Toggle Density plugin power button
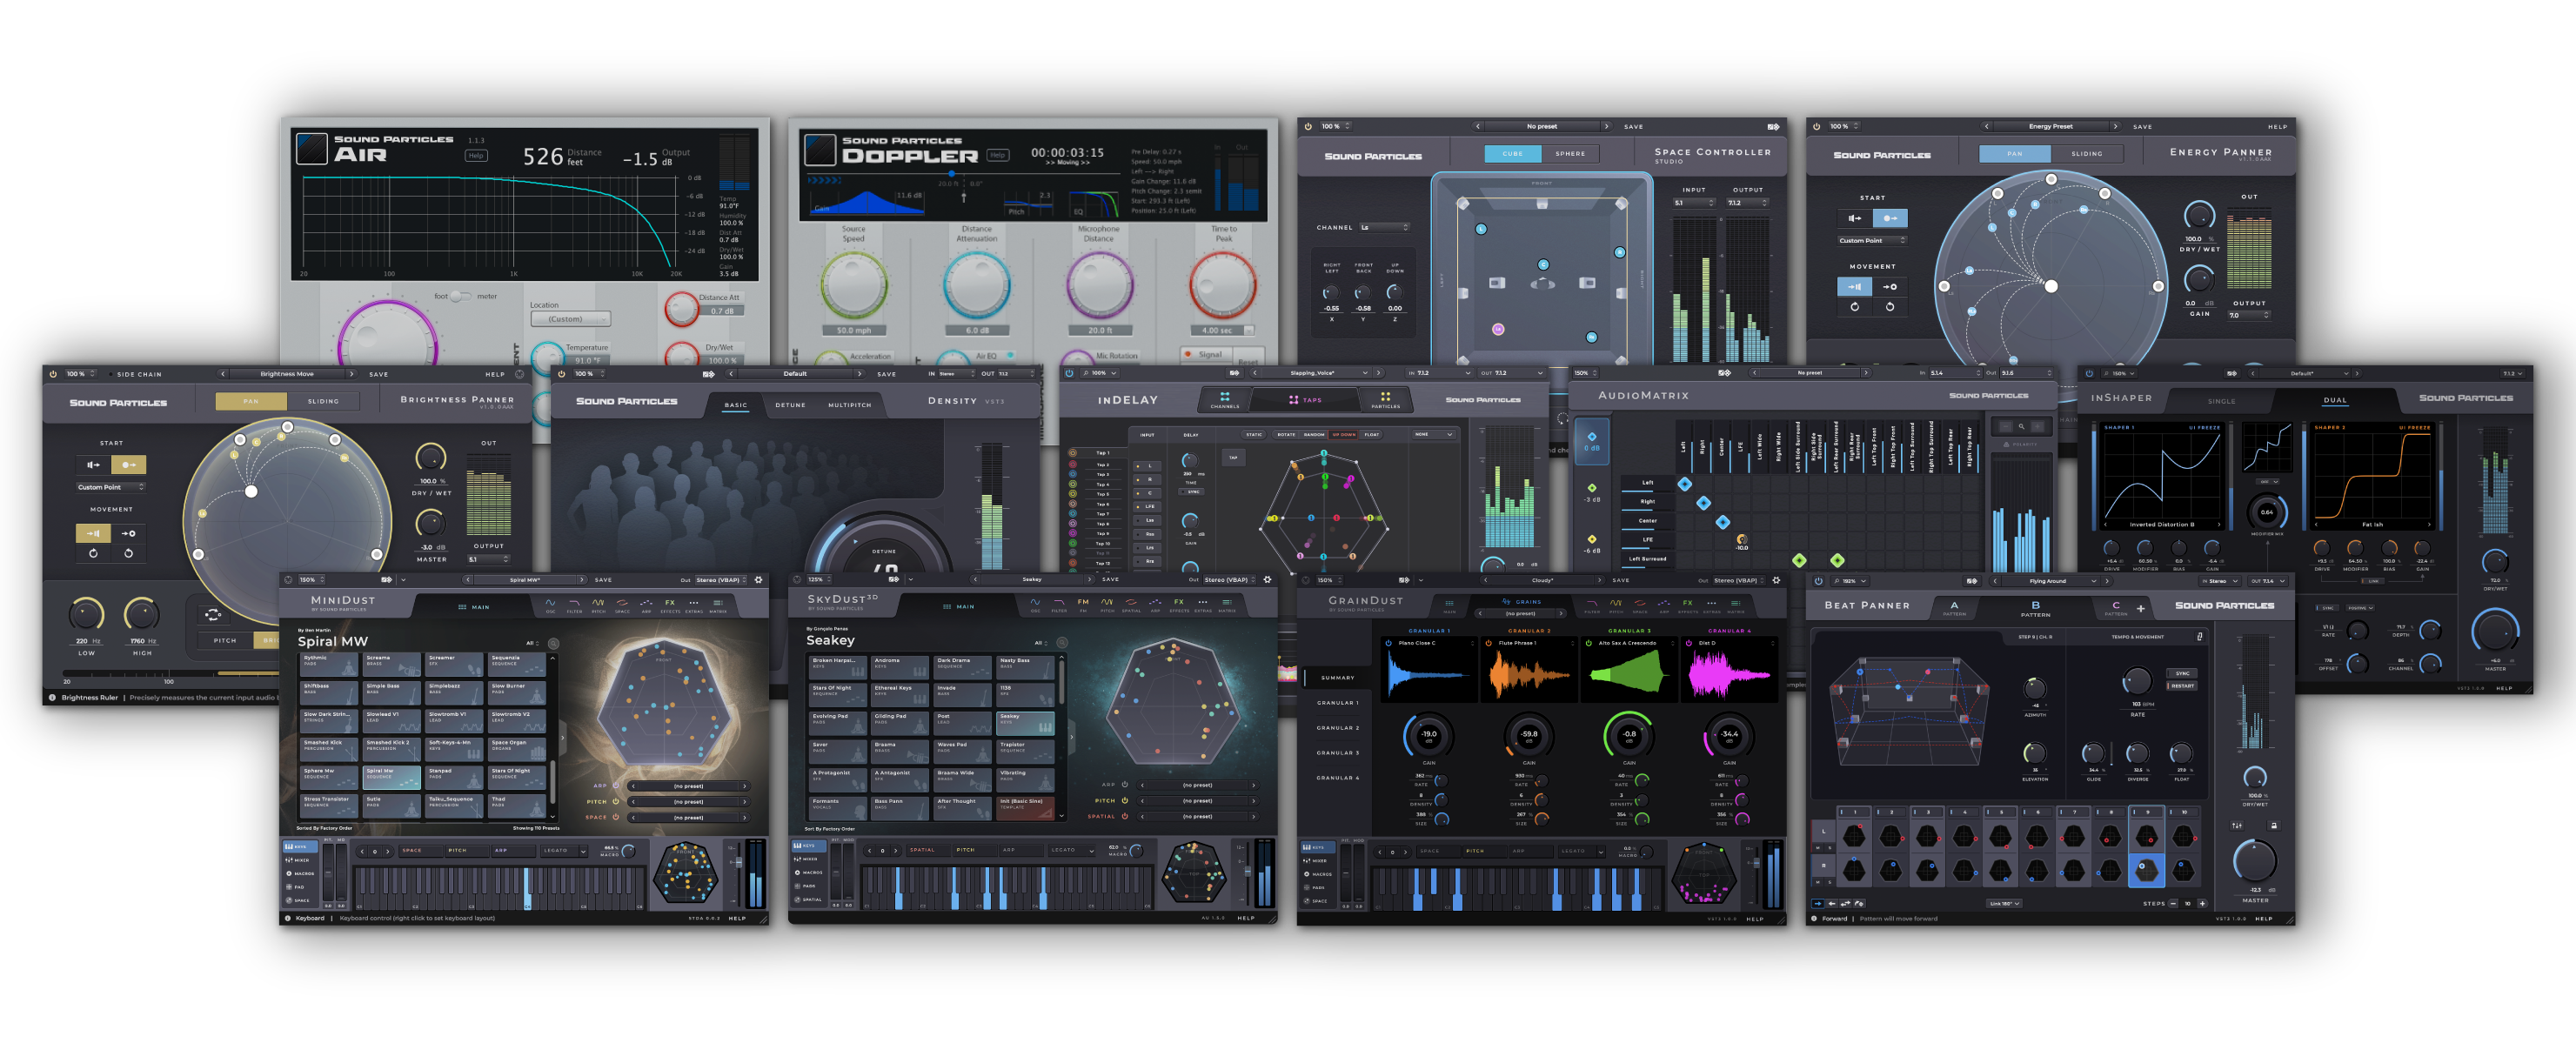 tap(562, 374)
